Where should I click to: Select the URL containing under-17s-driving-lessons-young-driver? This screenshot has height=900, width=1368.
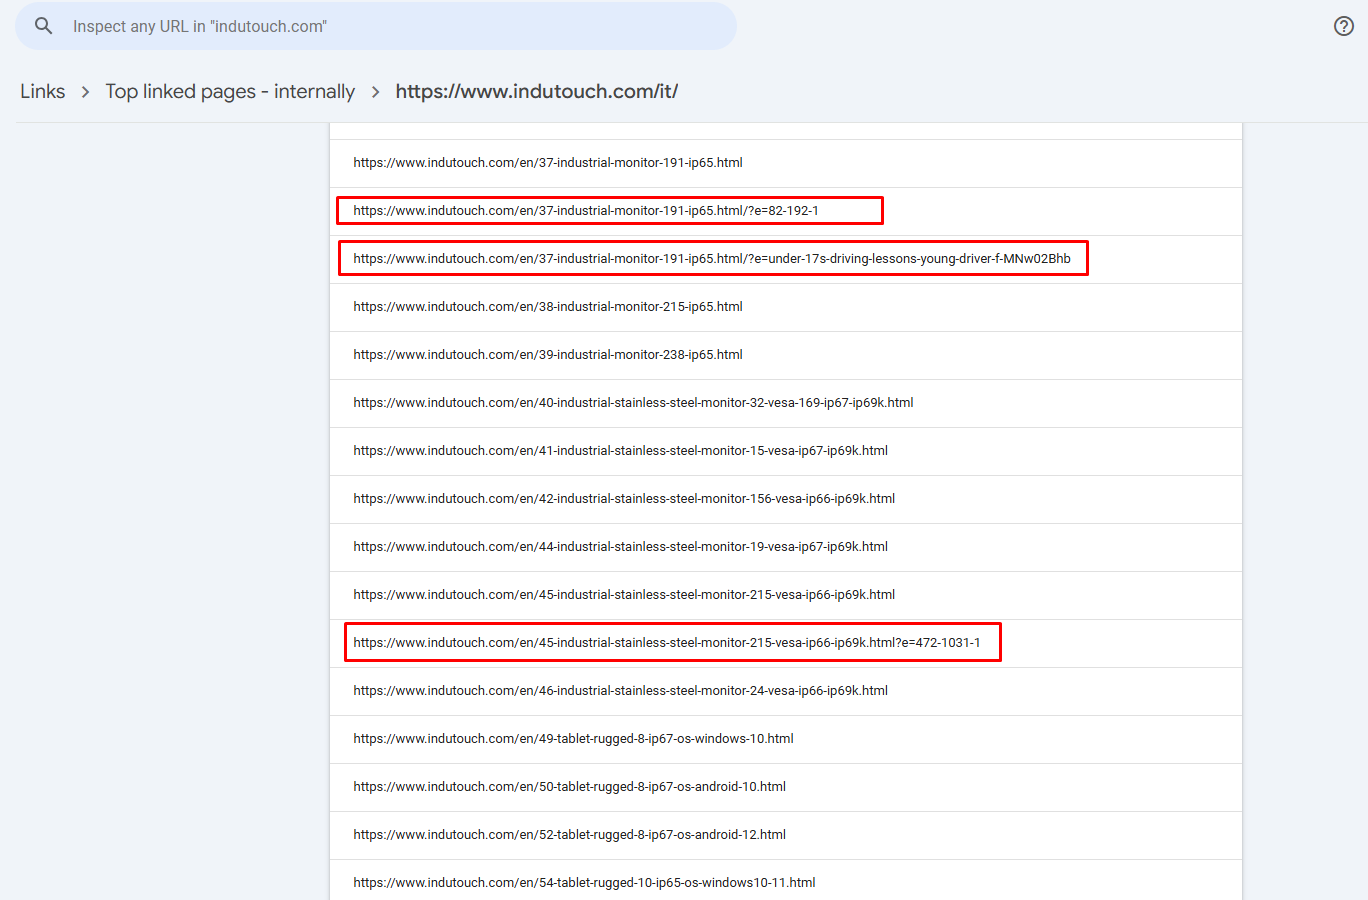(786, 259)
